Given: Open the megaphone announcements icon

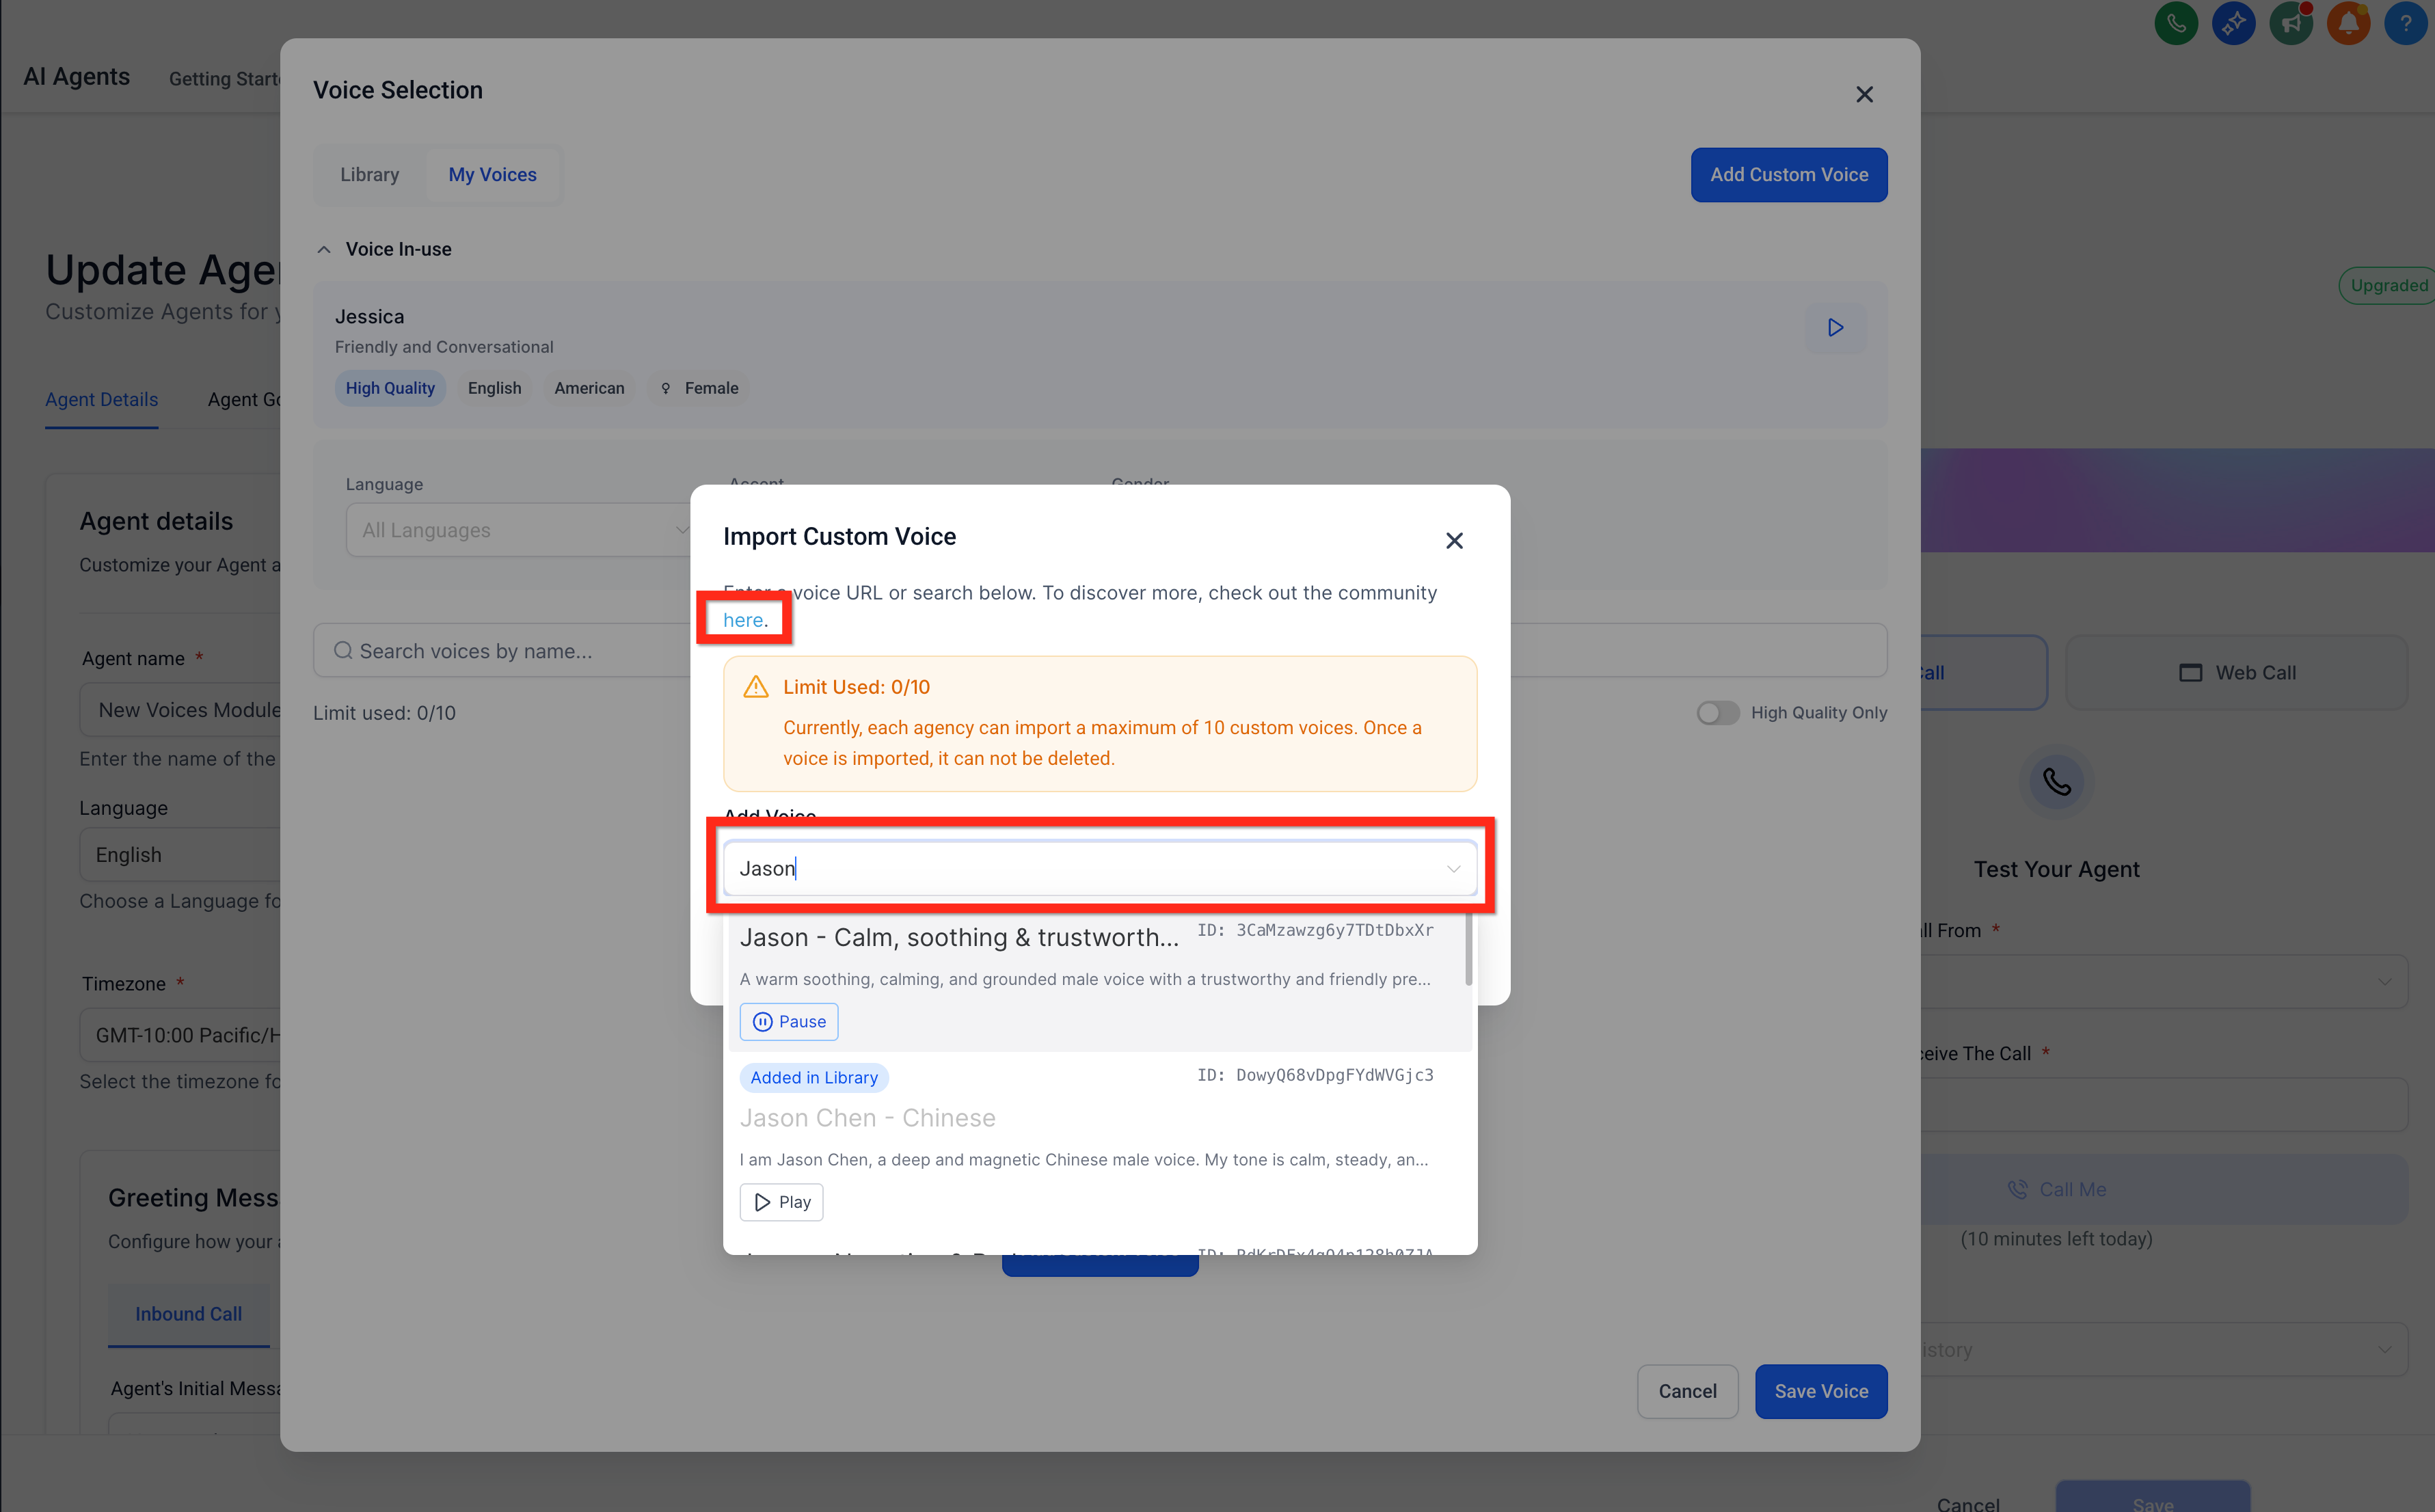Looking at the screenshot, I should tap(2291, 23).
